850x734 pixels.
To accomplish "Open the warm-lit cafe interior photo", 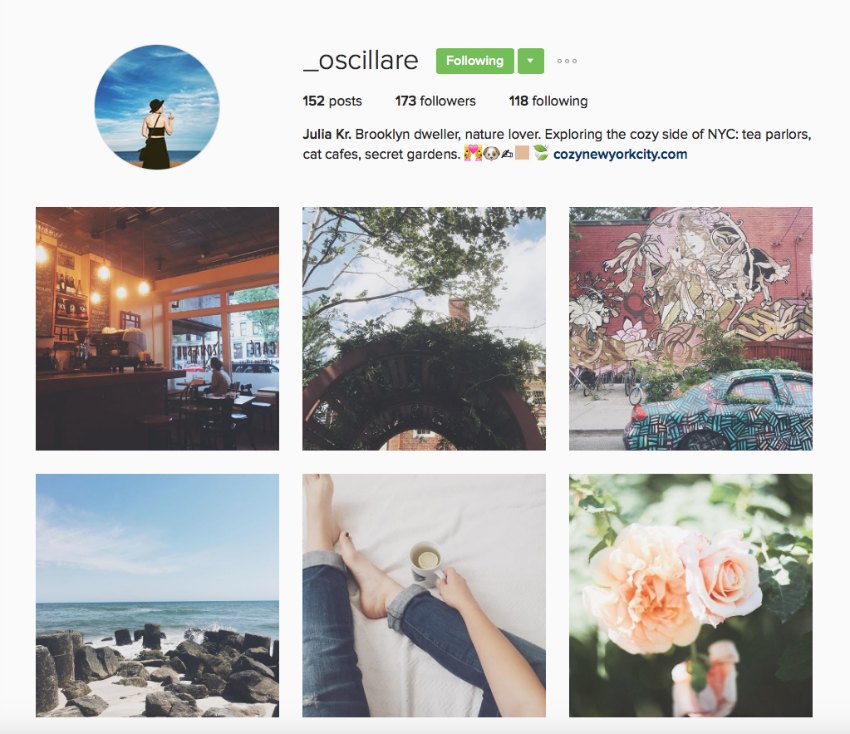I will [x=157, y=329].
